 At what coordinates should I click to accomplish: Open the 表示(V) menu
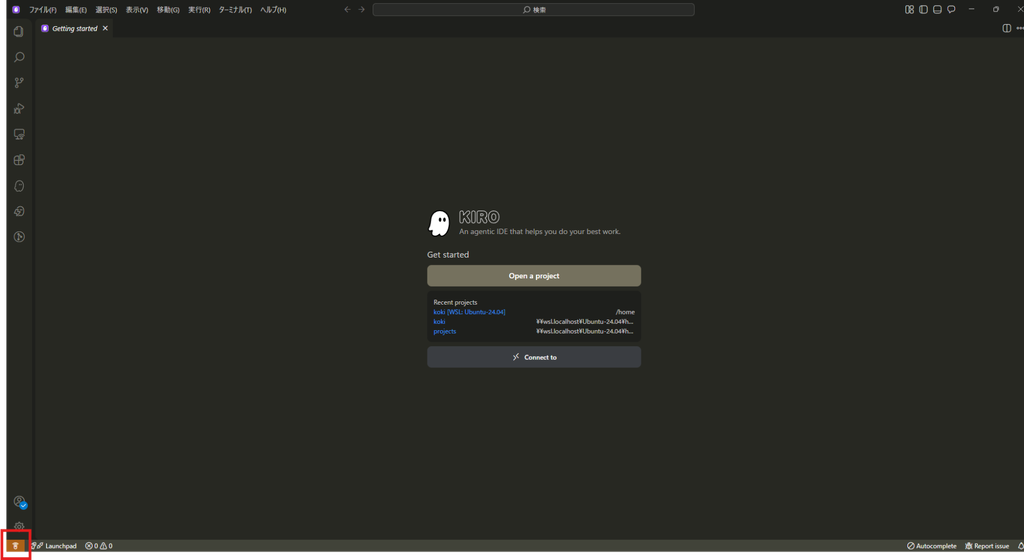click(136, 10)
